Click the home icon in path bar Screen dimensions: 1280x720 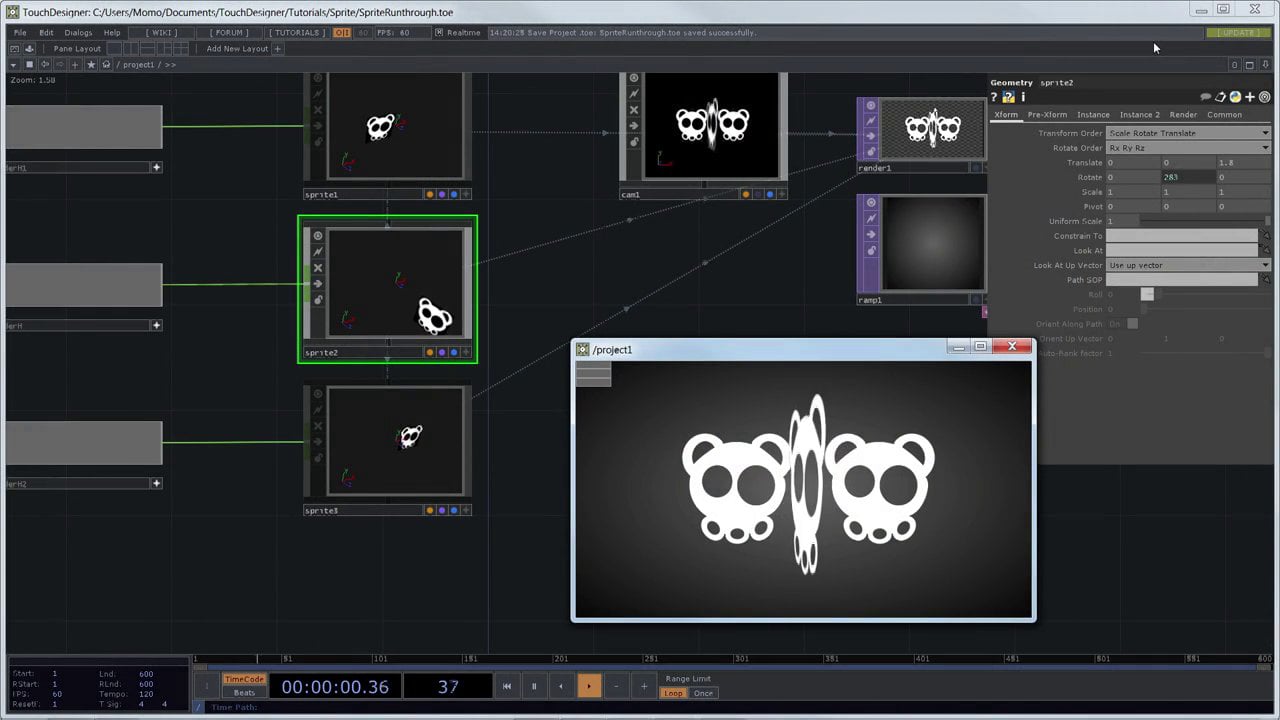tap(106, 65)
